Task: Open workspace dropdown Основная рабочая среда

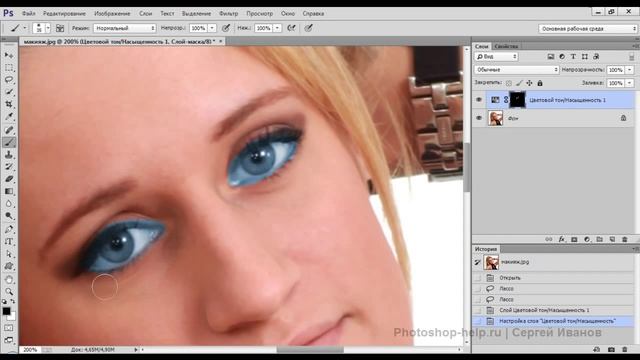Action: 587,29
